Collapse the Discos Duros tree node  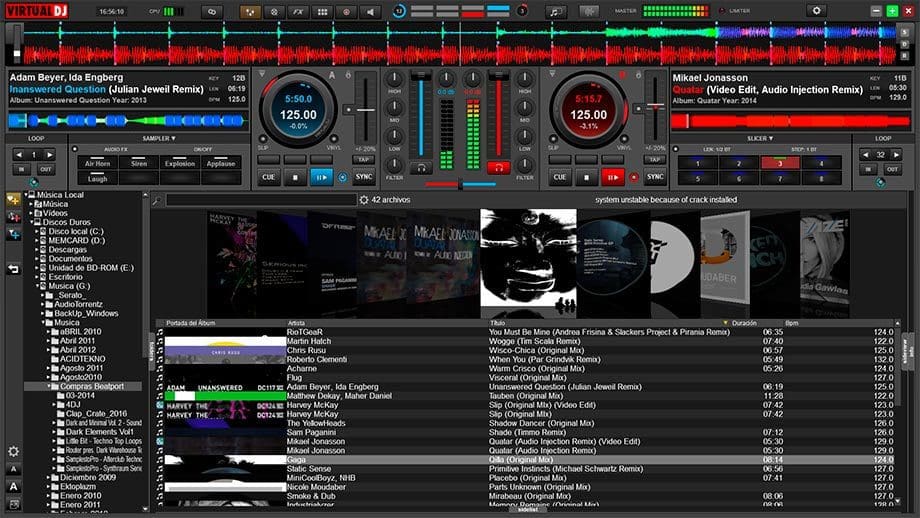coord(32,222)
